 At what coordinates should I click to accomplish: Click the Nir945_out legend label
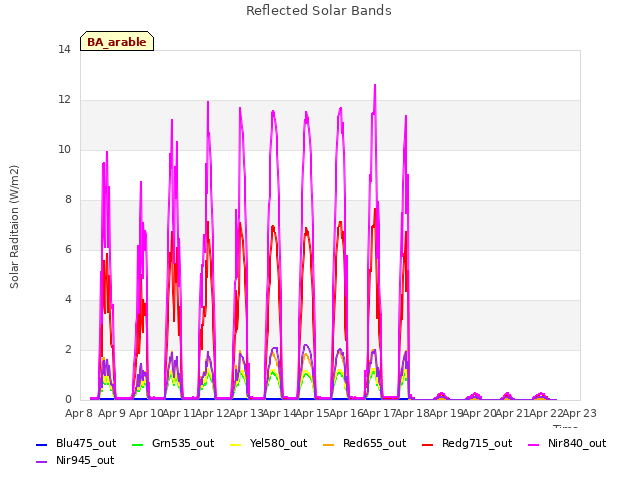tap(85, 461)
